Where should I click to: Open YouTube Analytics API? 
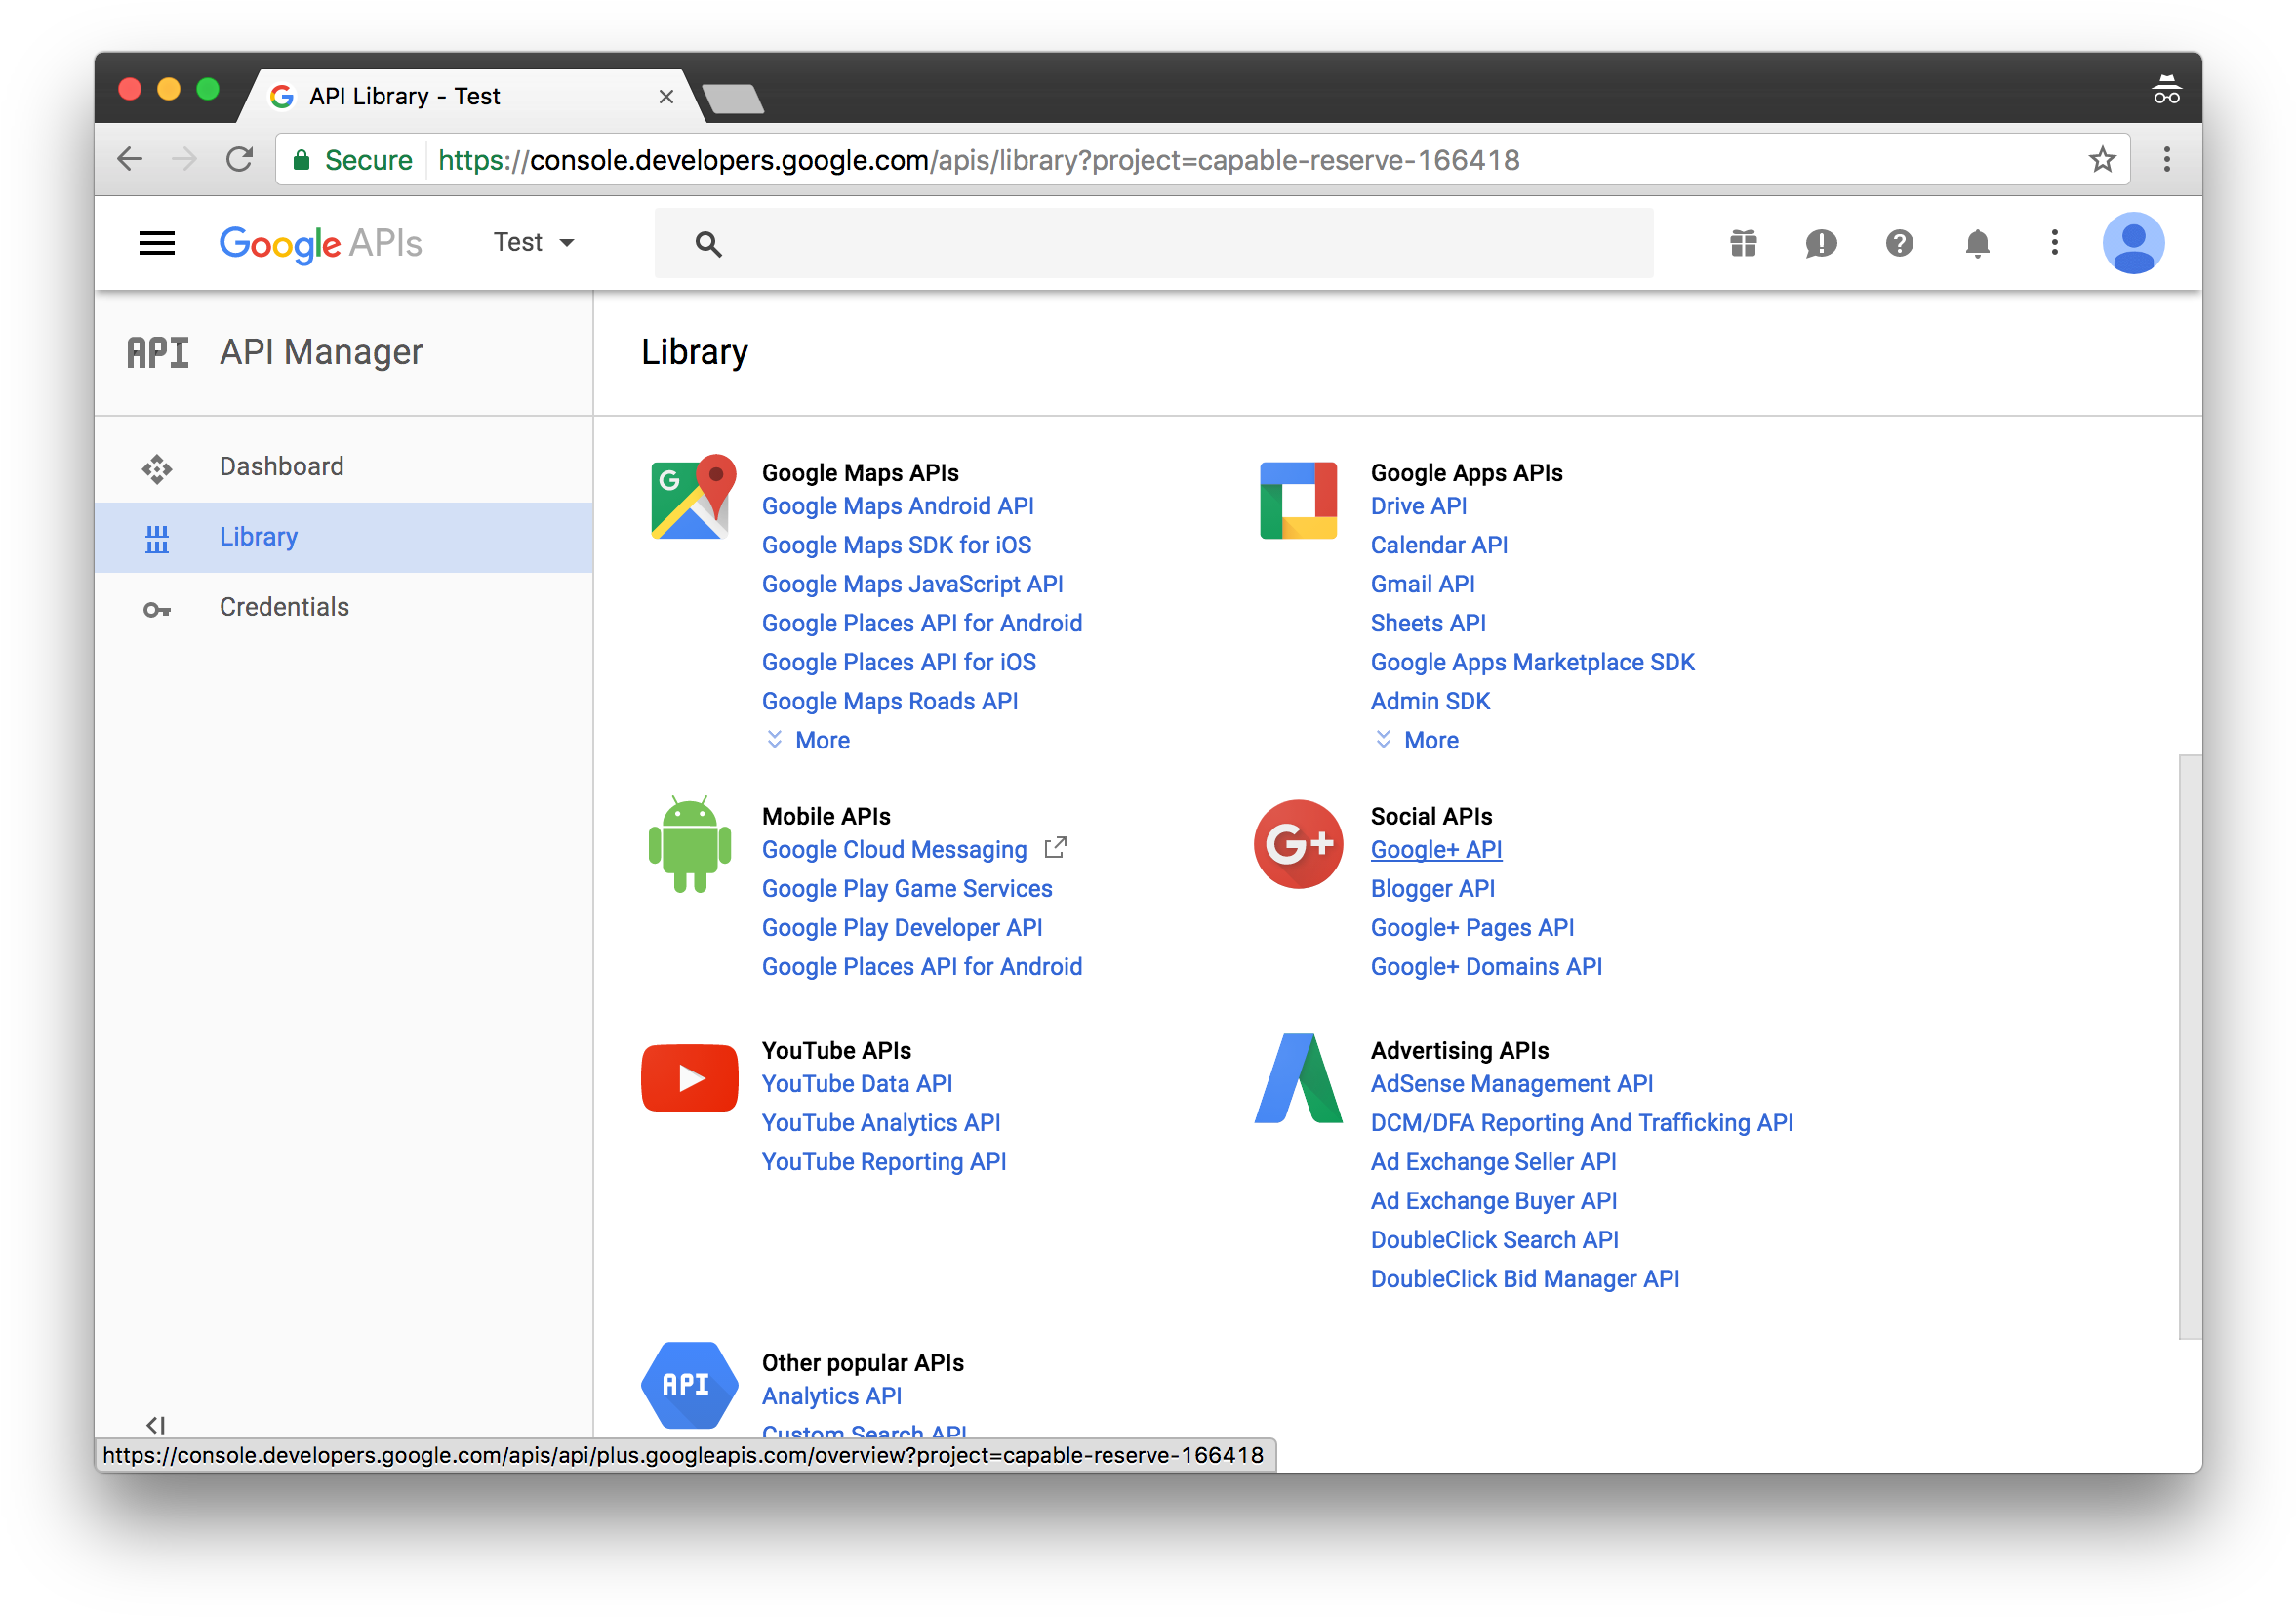881,1122
